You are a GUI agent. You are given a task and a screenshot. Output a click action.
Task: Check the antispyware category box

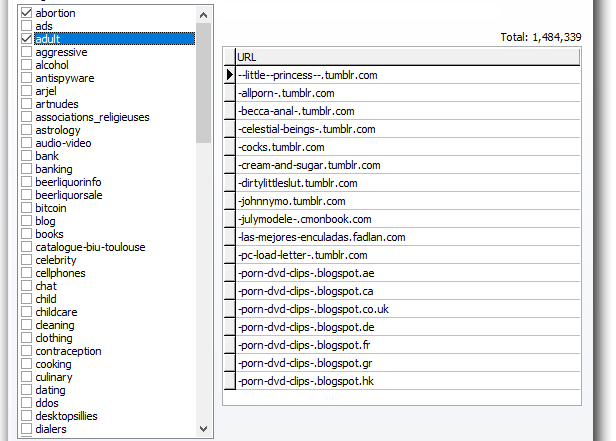tap(27, 78)
